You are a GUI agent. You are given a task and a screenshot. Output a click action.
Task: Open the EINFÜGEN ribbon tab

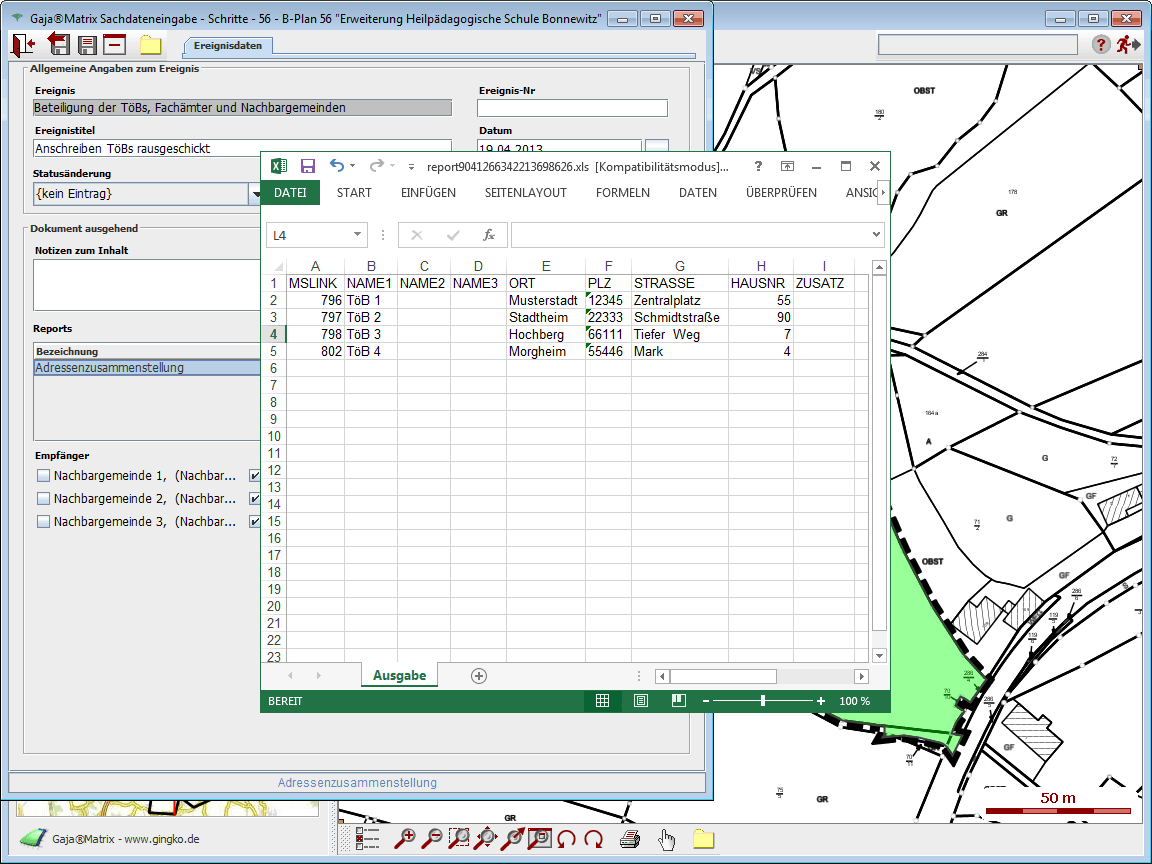point(428,193)
